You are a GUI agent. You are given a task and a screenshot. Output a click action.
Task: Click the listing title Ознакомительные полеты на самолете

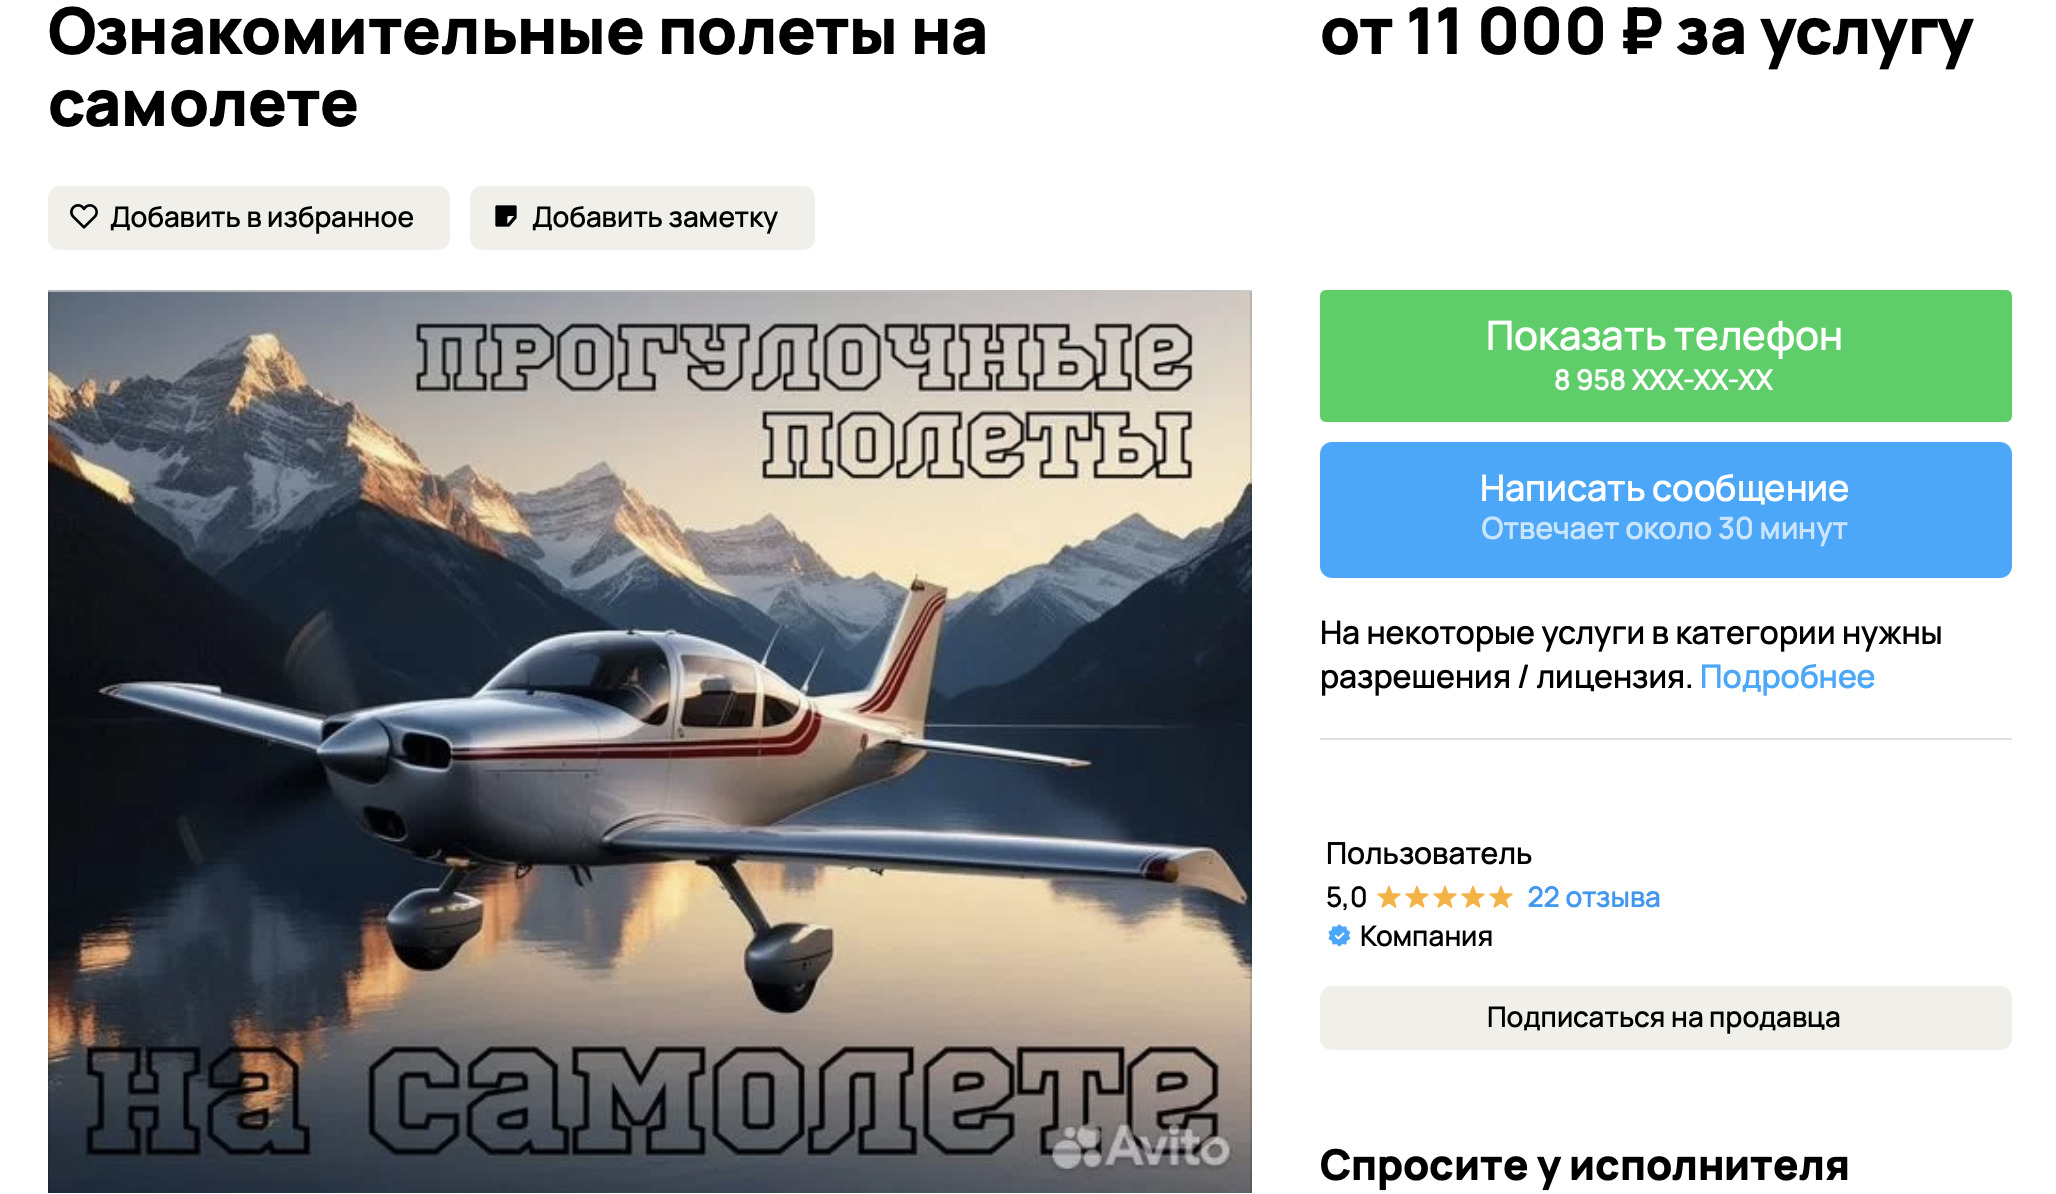[517, 68]
